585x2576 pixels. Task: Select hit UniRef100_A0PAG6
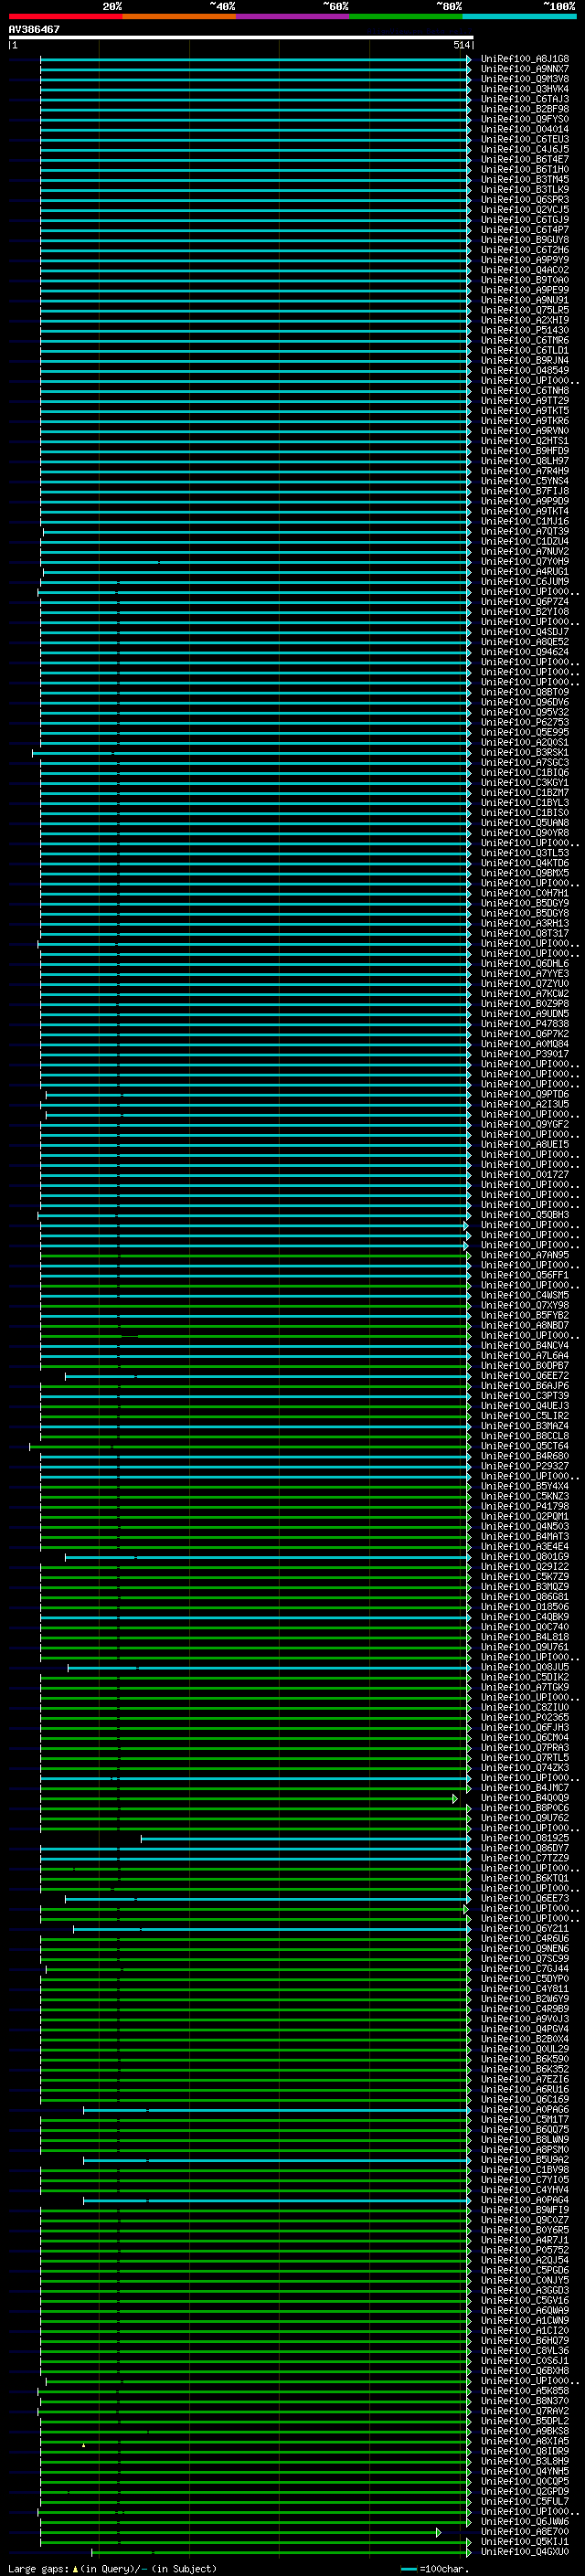(x=524, y=2110)
